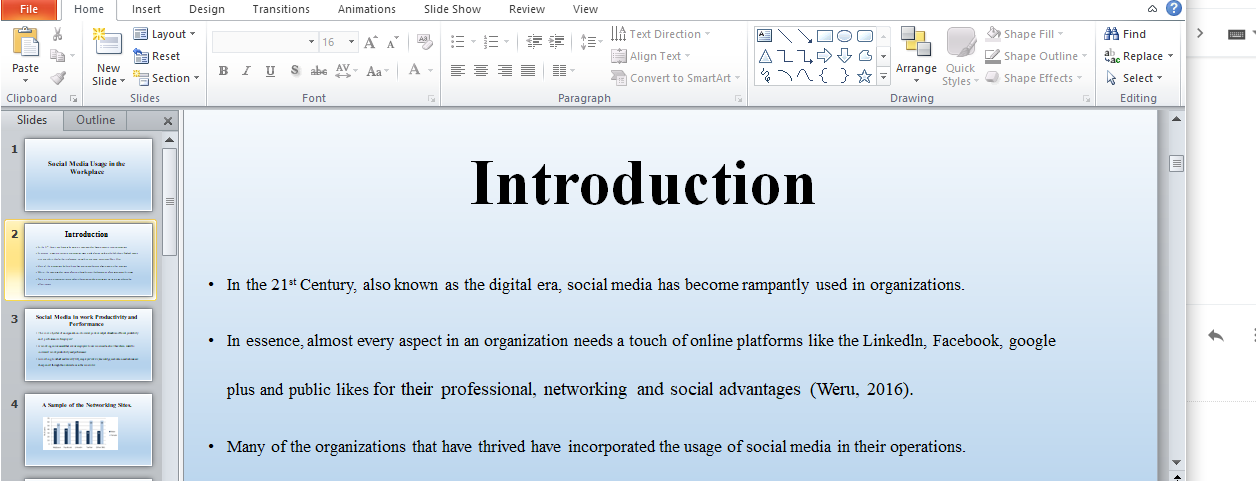Select the straight Line shape
1256x481 pixels.
point(786,35)
